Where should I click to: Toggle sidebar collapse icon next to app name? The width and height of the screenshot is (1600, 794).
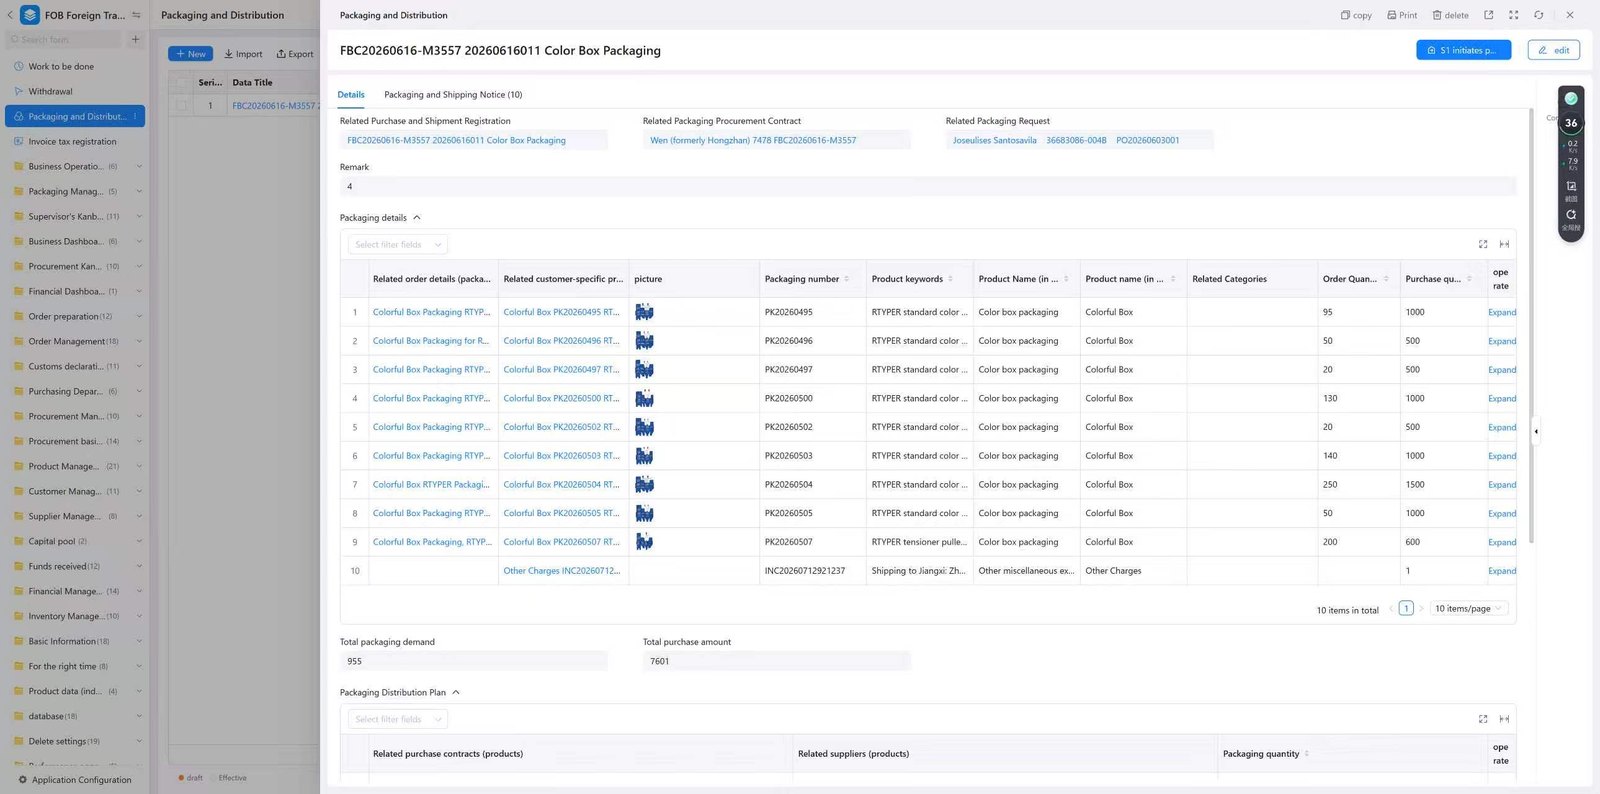pos(136,15)
